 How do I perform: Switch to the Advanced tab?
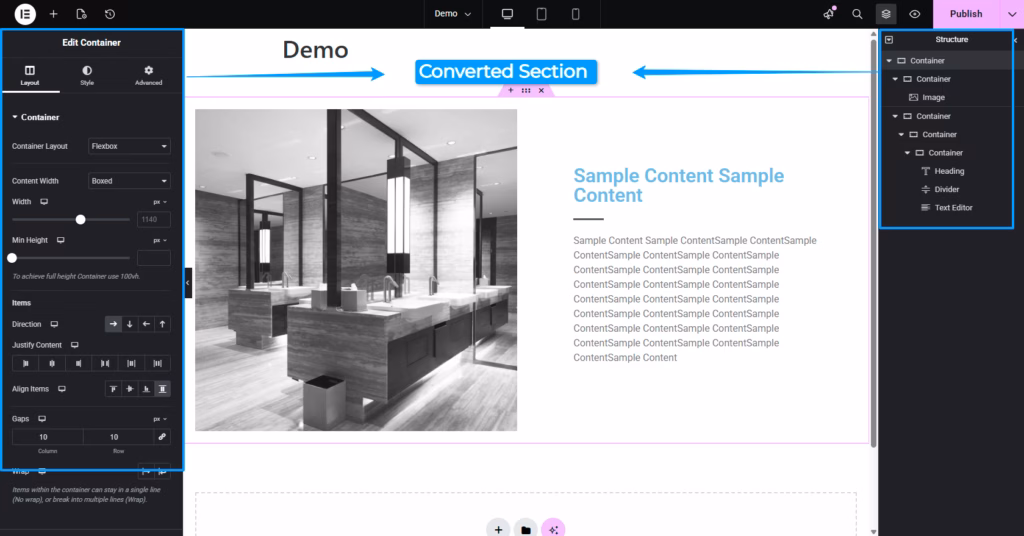point(148,76)
